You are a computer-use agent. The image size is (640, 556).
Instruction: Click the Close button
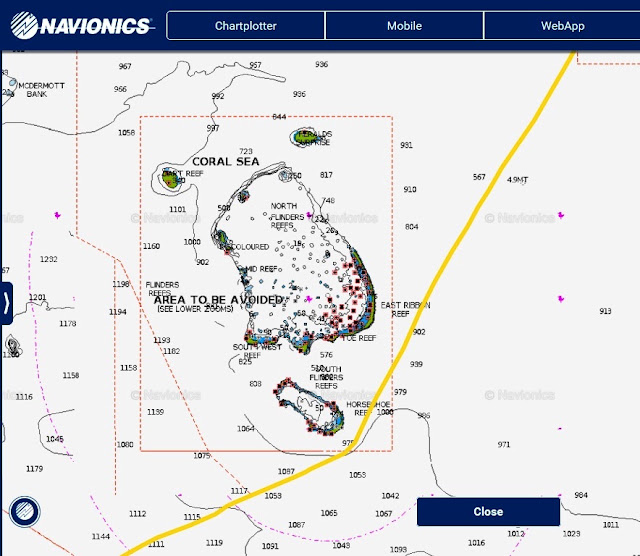point(488,512)
